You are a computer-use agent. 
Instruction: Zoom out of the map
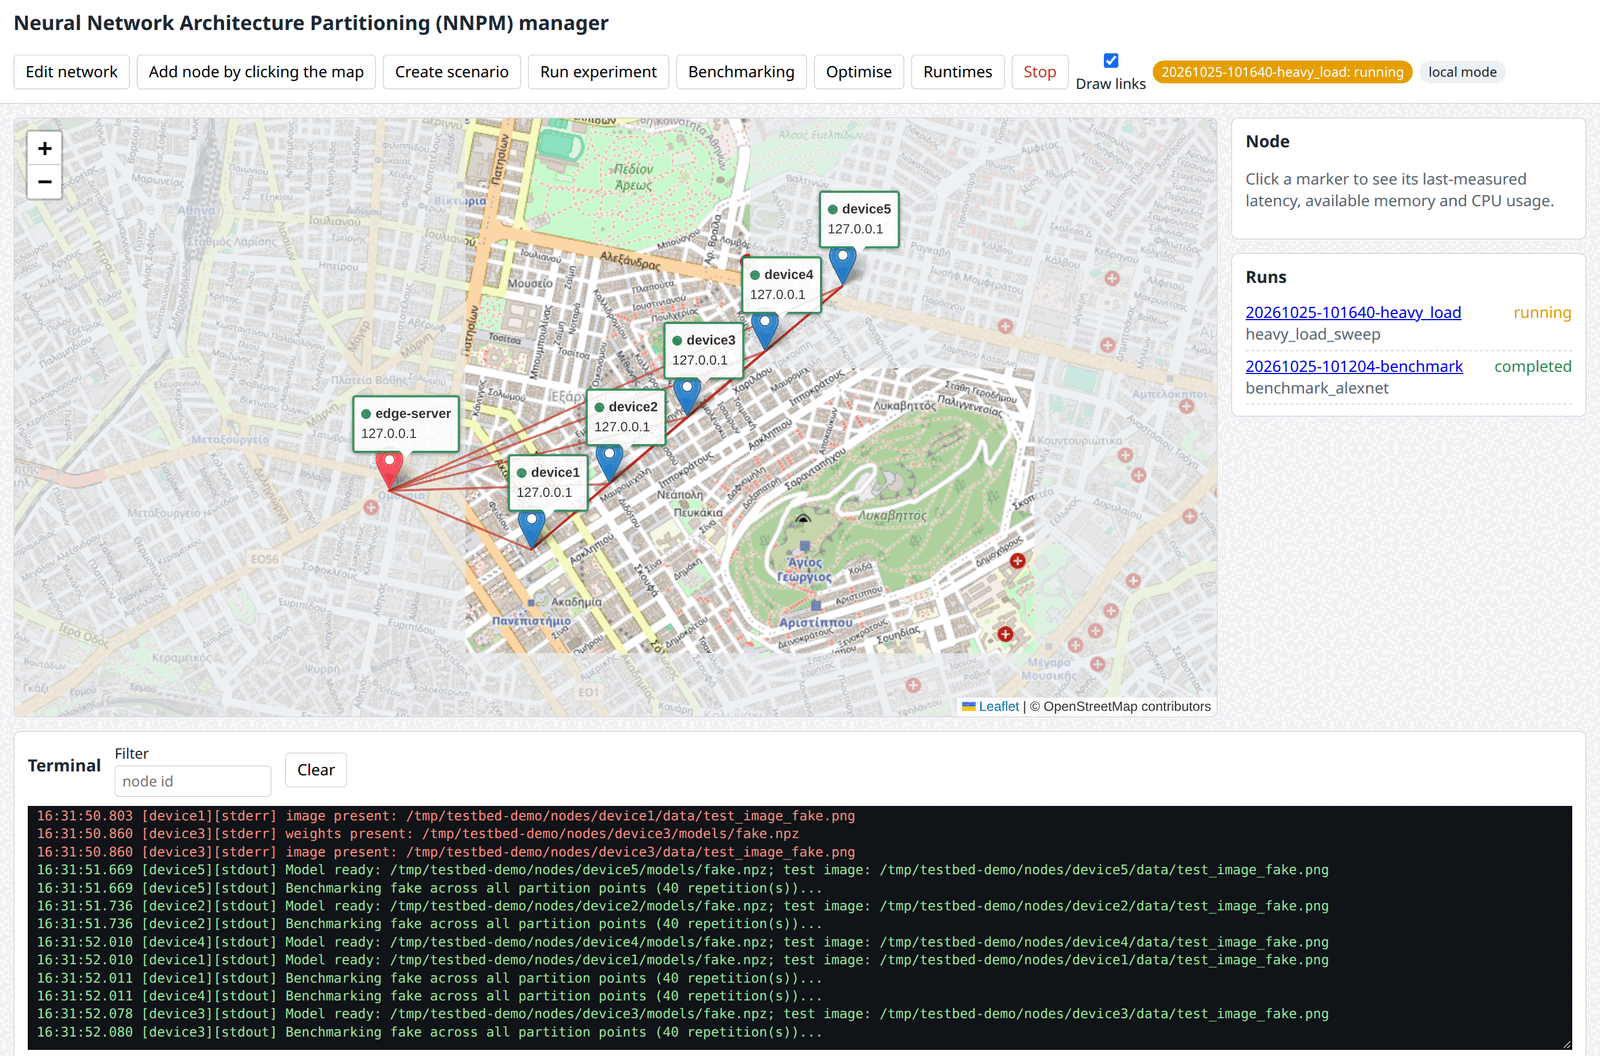(44, 182)
